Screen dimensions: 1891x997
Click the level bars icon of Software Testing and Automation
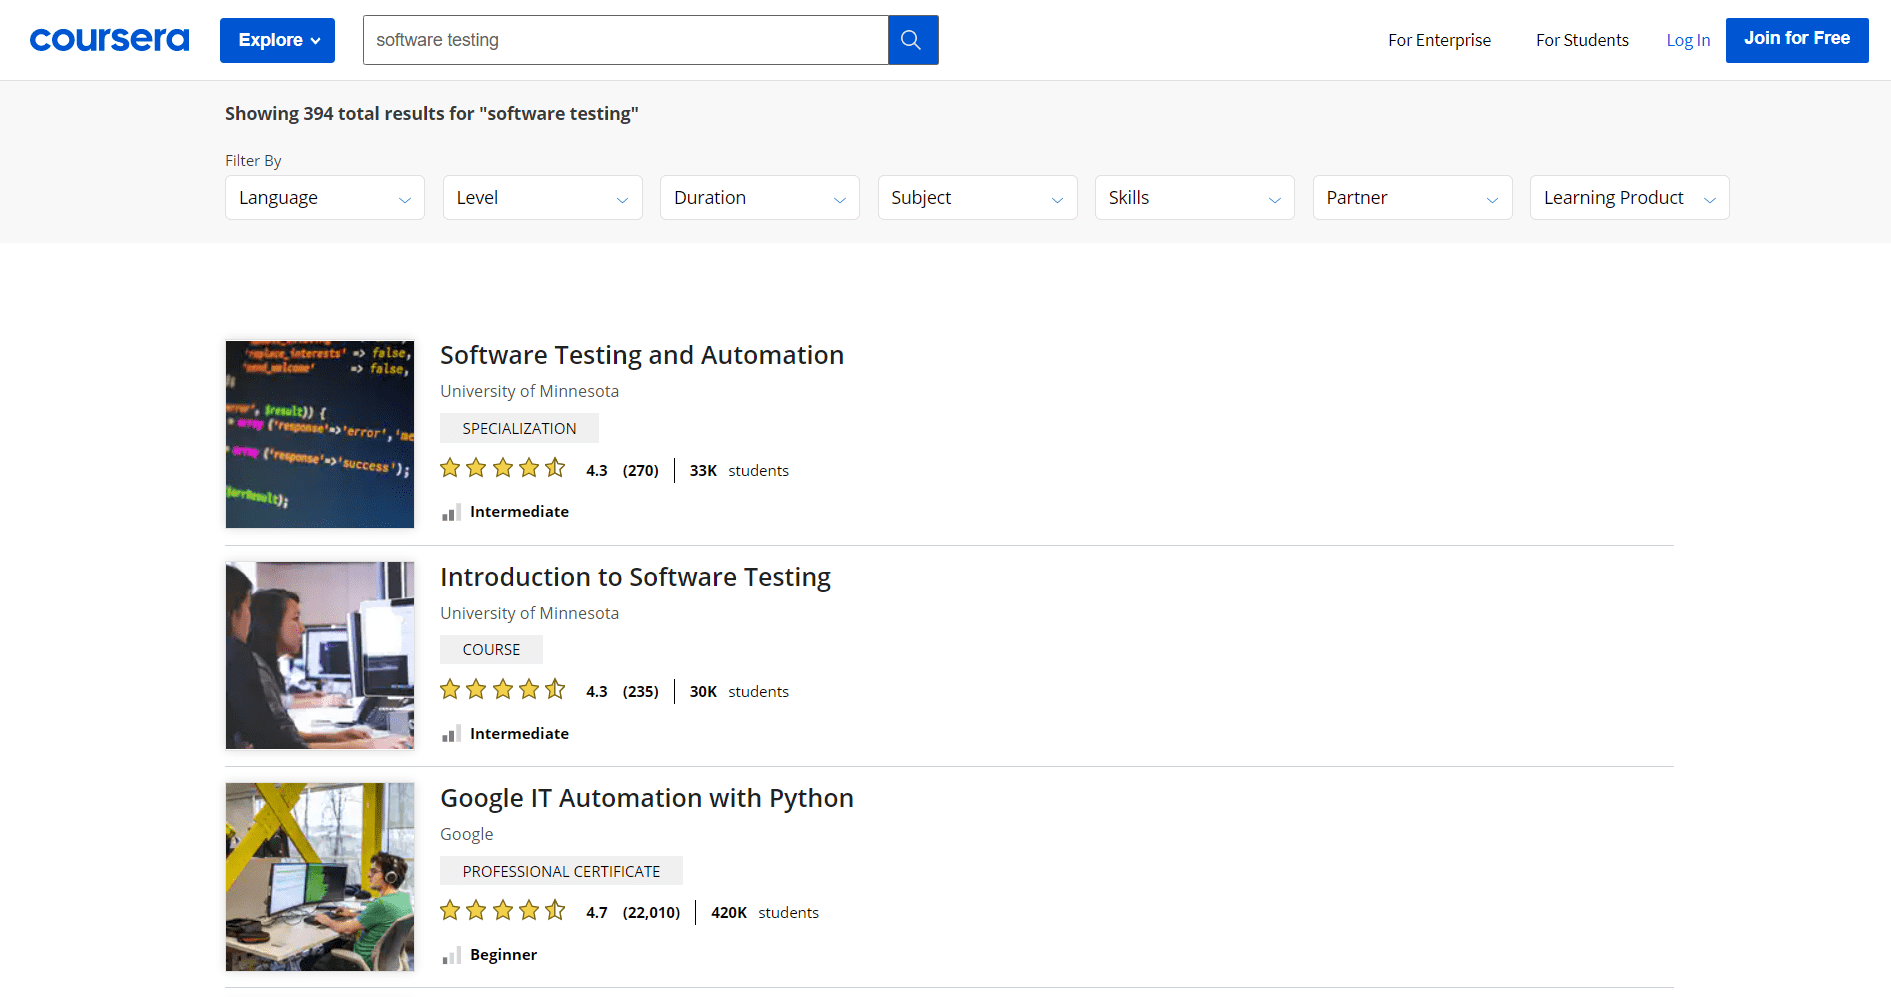pyautogui.click(x=451, y=512)
